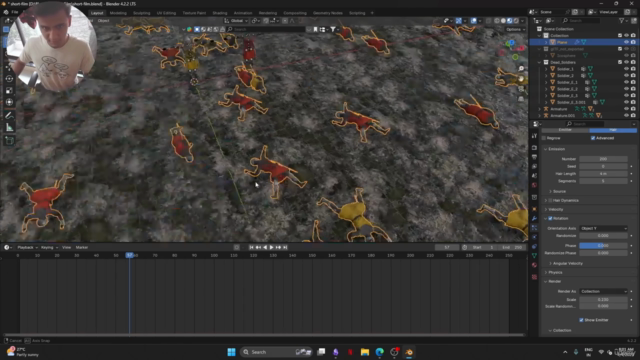This screenshot has width=640, height=360.
Task: Open the Tool properties tab
Action: (x=534, y=136)
